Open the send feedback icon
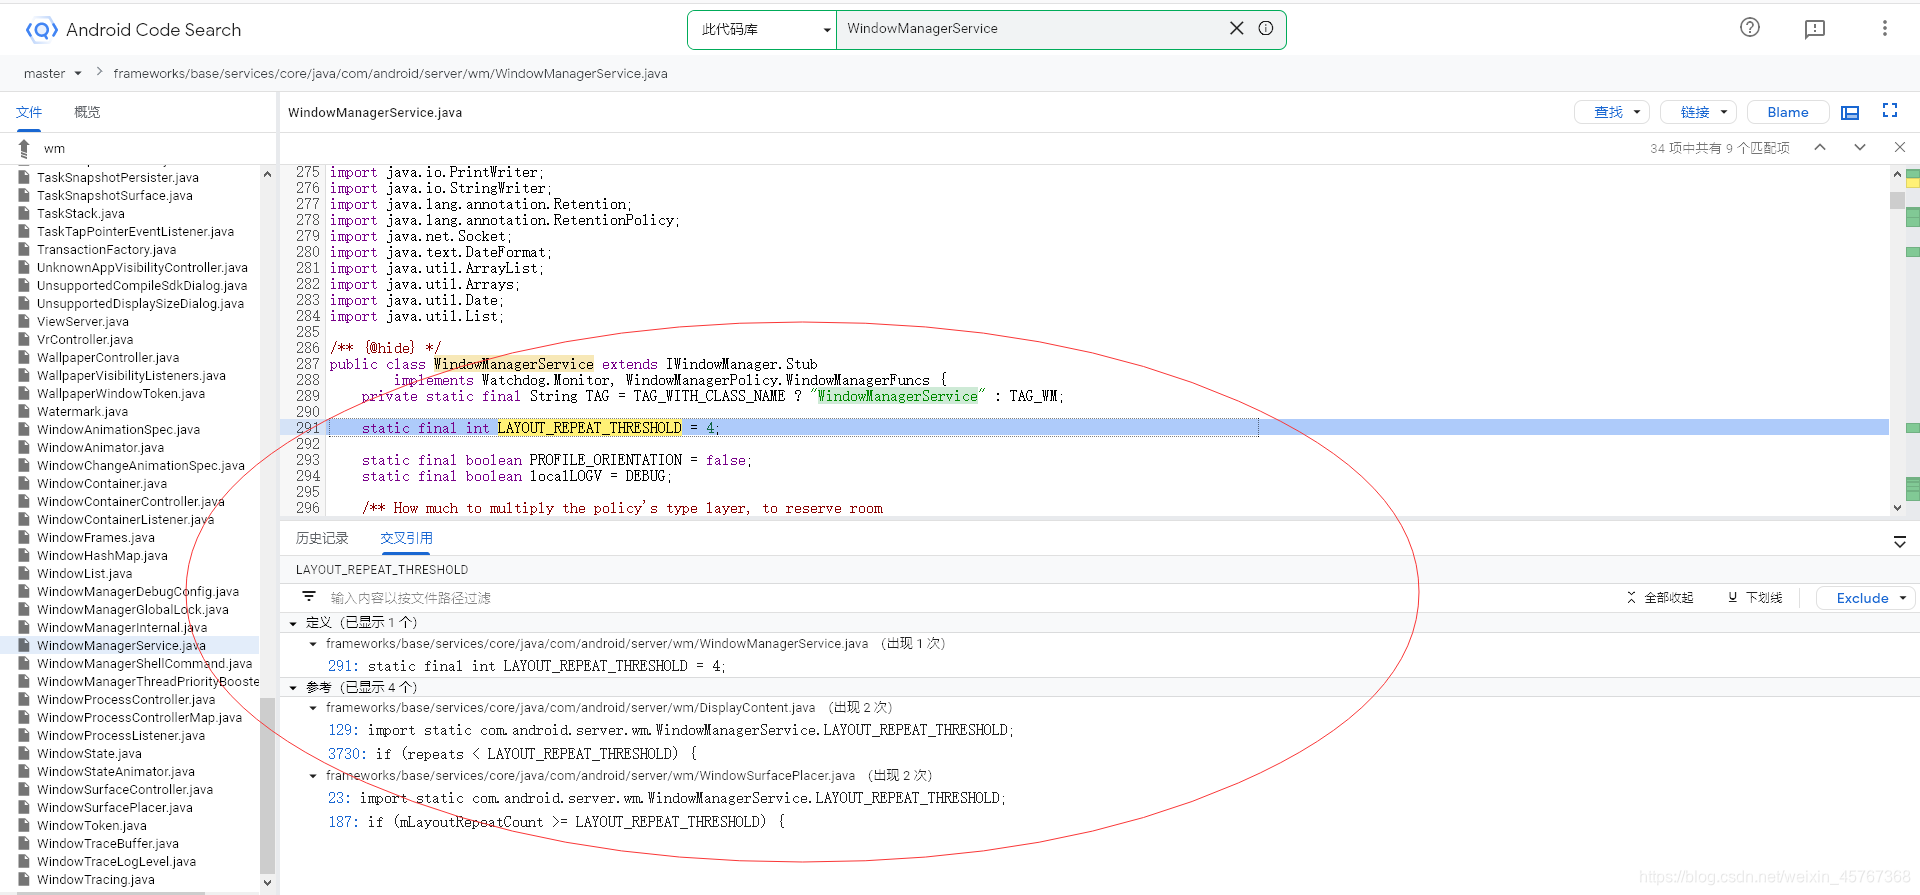Image resolution: width=1920 pixels, height=895 pixels. [1815, 29]
